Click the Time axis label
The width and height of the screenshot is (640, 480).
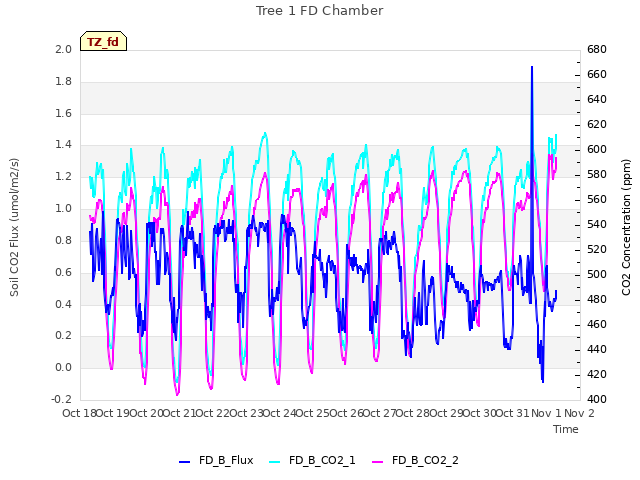click(x=566, y=429)
